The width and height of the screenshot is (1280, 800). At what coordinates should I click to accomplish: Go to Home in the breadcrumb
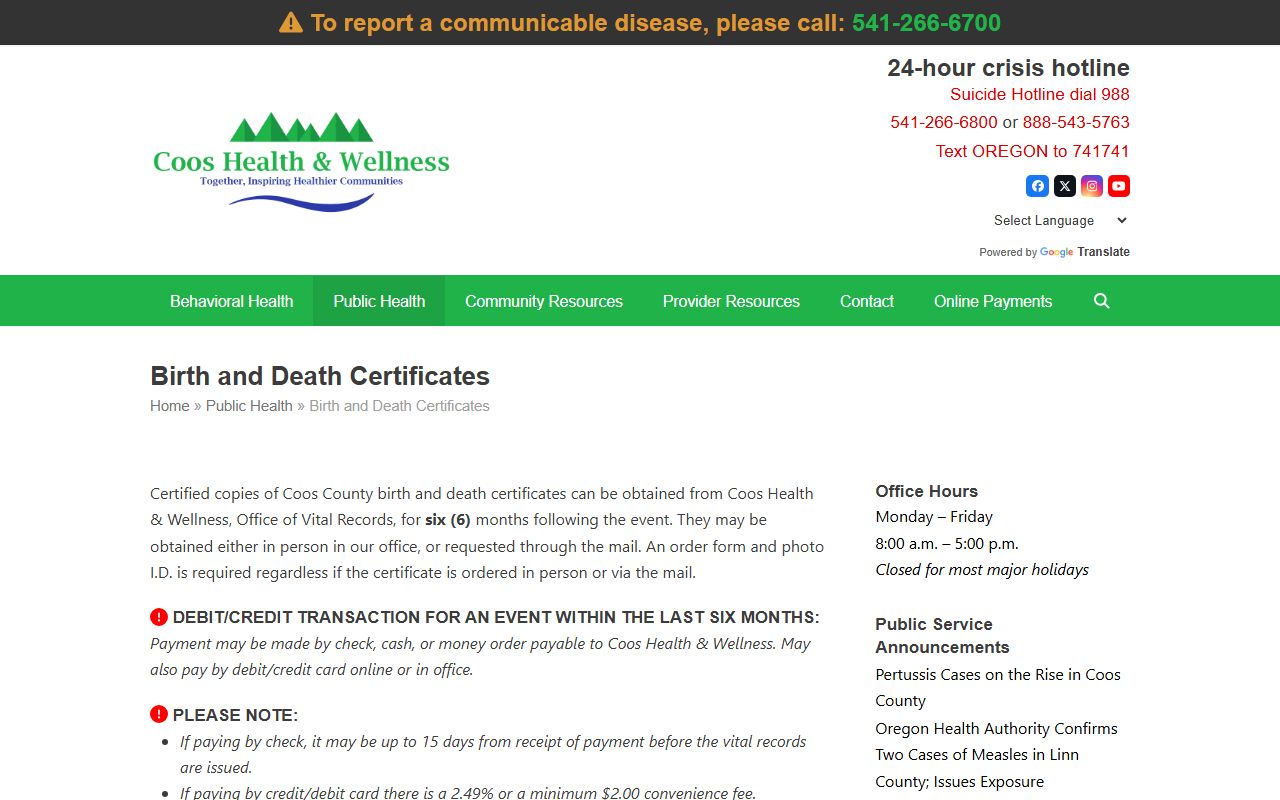[170, 406]
